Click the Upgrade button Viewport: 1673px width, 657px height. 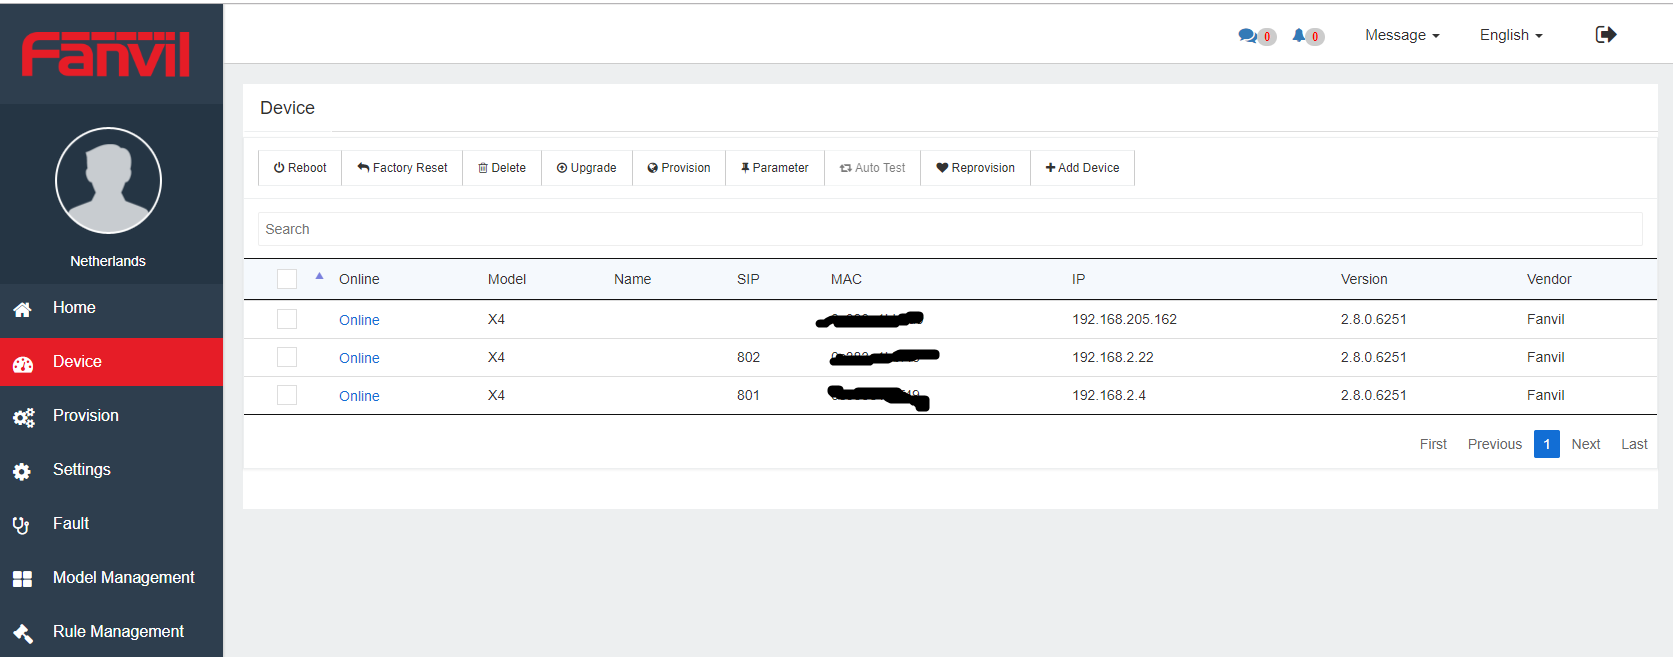click(x=587, y=168)
